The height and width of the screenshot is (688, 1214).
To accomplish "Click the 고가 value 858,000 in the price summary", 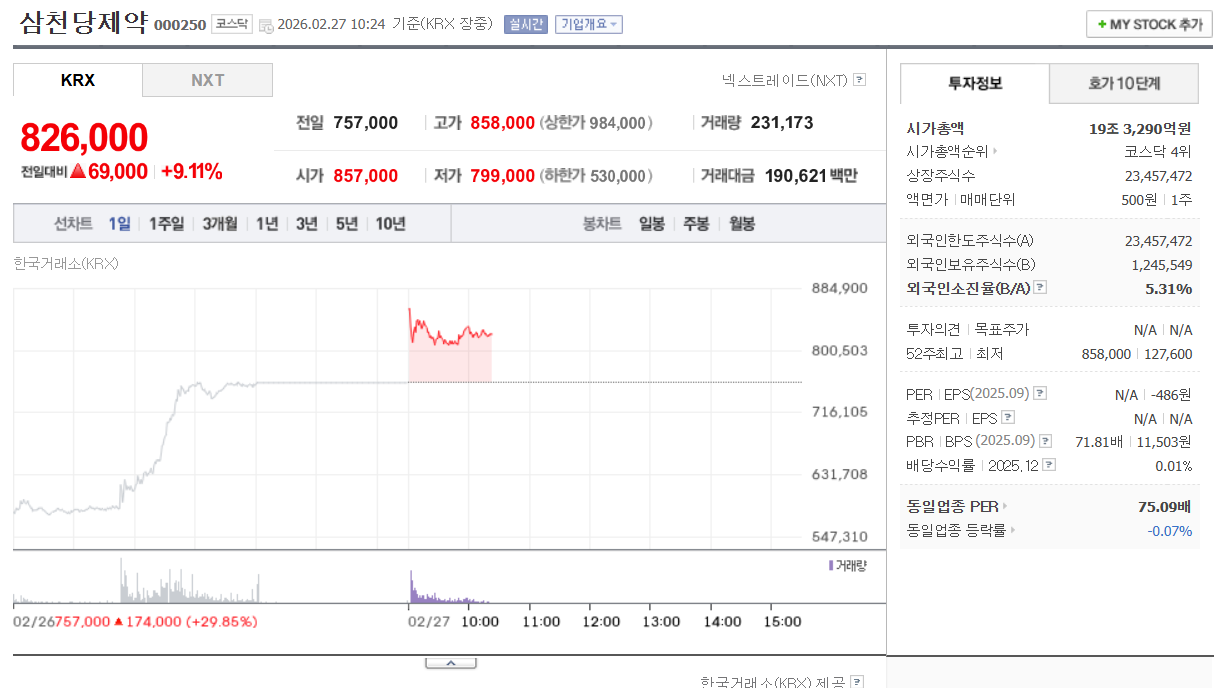I will (x=503, y=123).
